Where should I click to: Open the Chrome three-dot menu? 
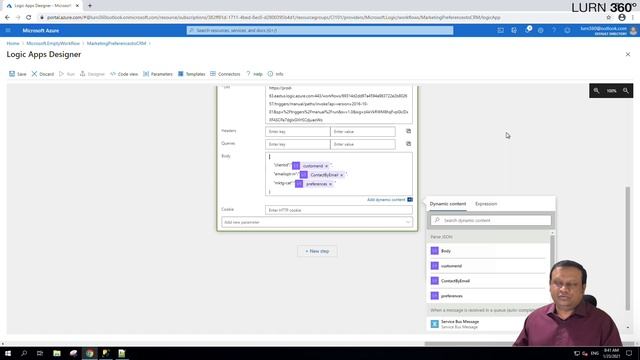(633, 18)
